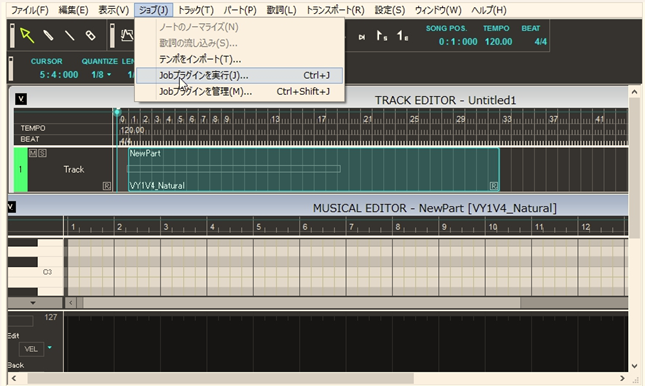This screenshot has height=386, width=645.
Task: Select the arrow pointer tool
Action: click(27, 35)
